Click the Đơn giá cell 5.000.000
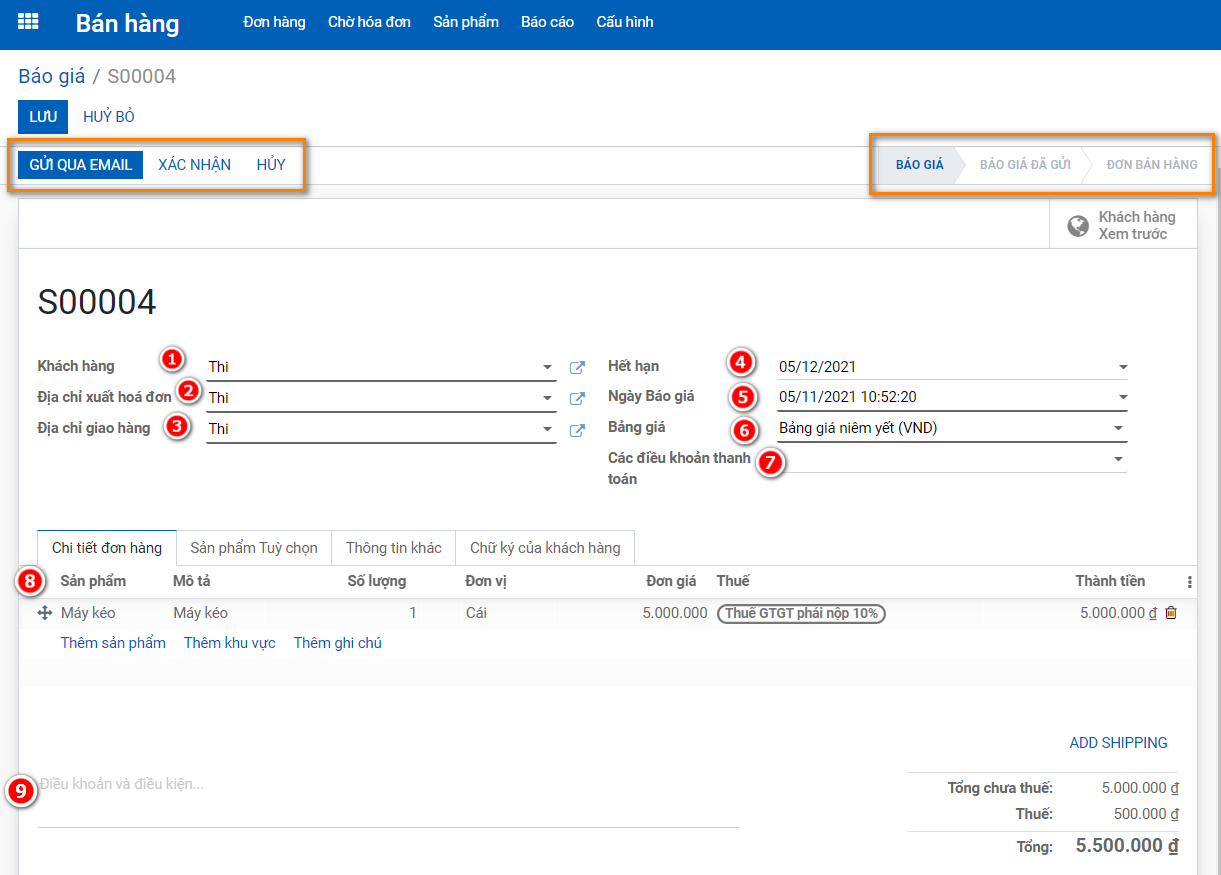The height and width of the screenshot is (875, 1221). (675, 613)
